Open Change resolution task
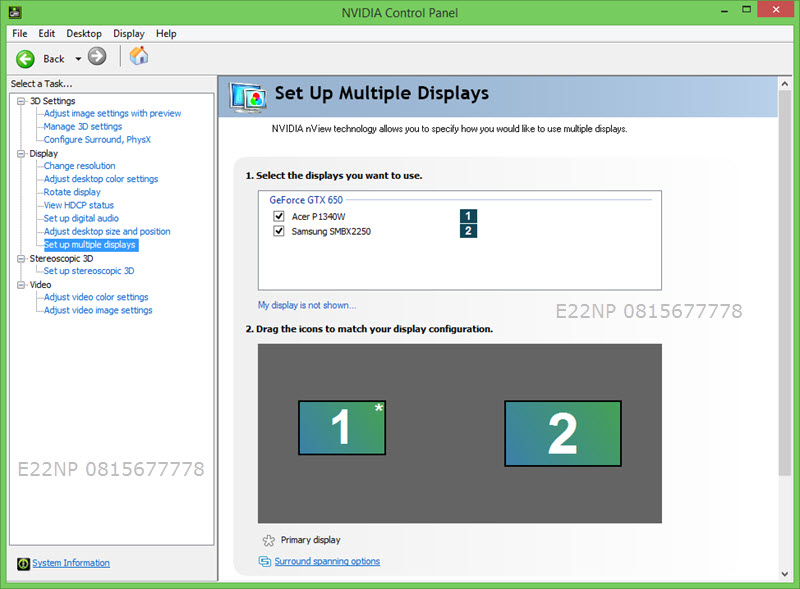Viewport: 800px width, 589px height. point(79,166)
